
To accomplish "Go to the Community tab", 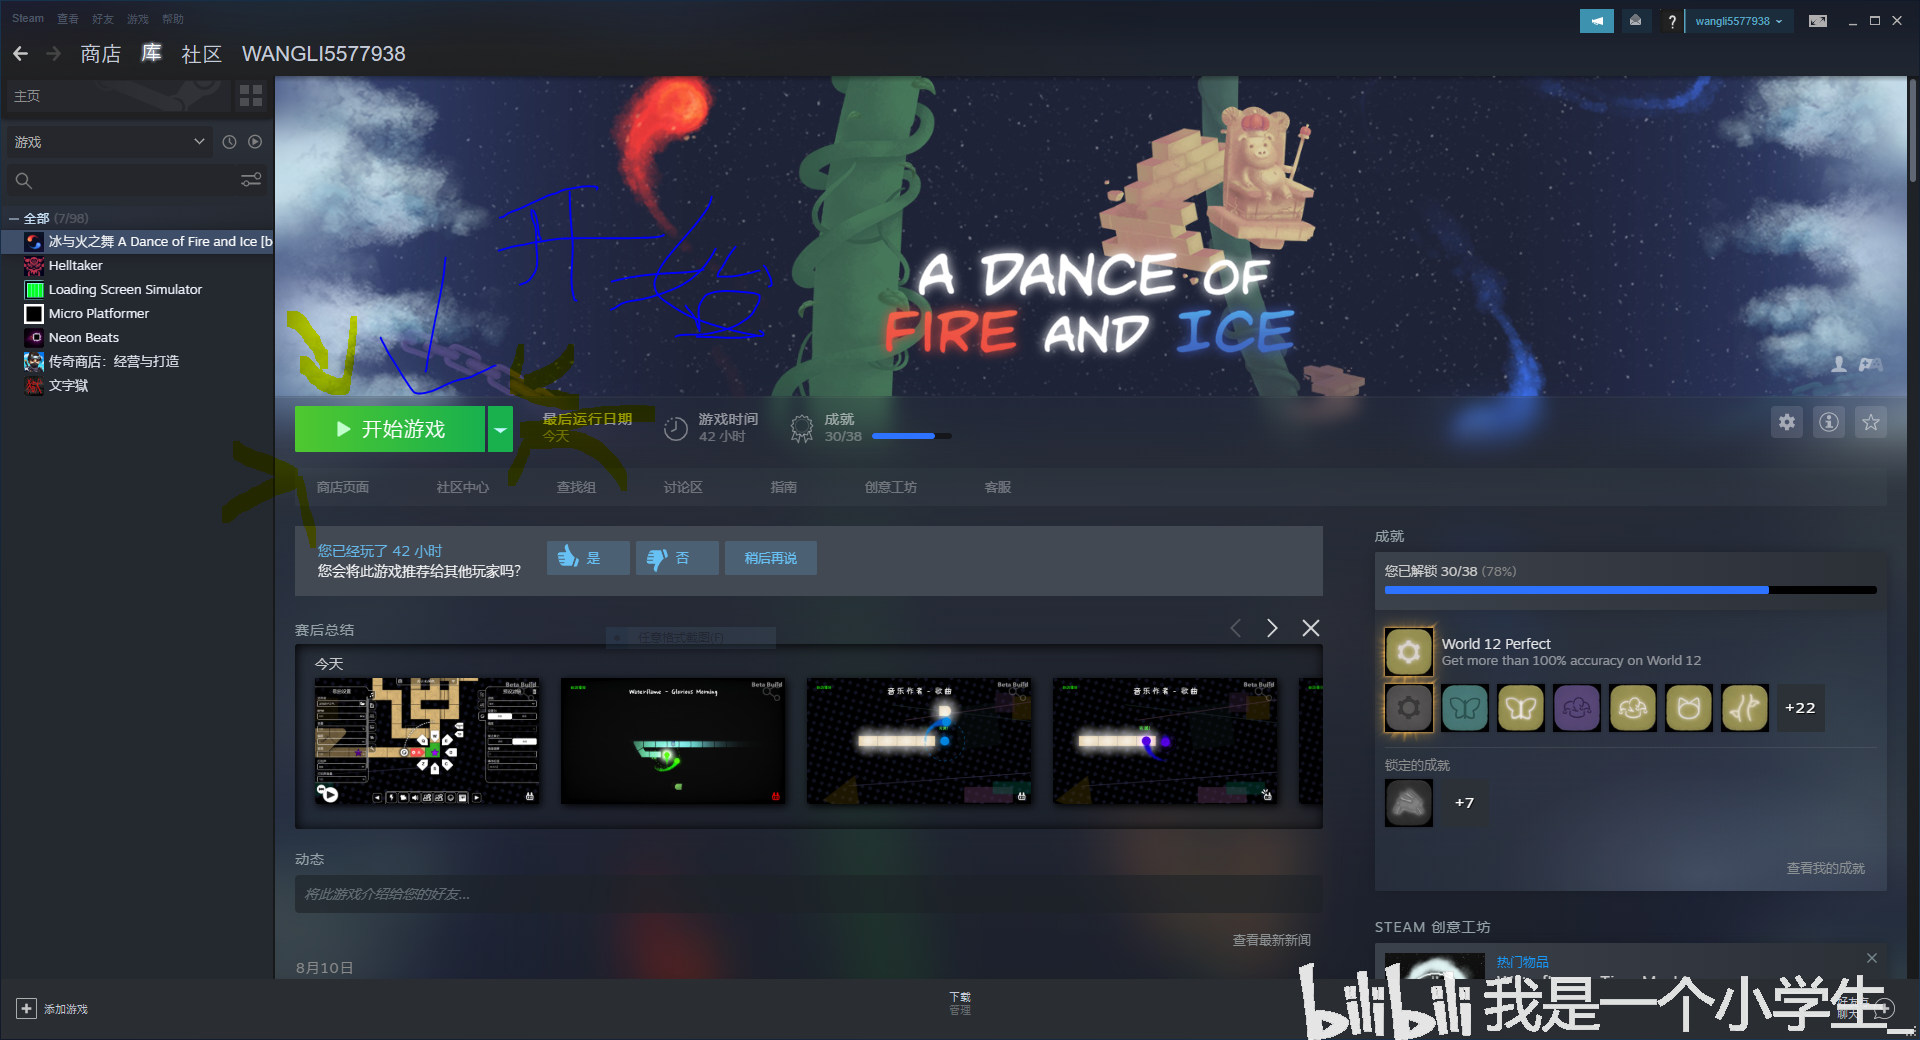I will pyautogui.click(x=201, y=54).
